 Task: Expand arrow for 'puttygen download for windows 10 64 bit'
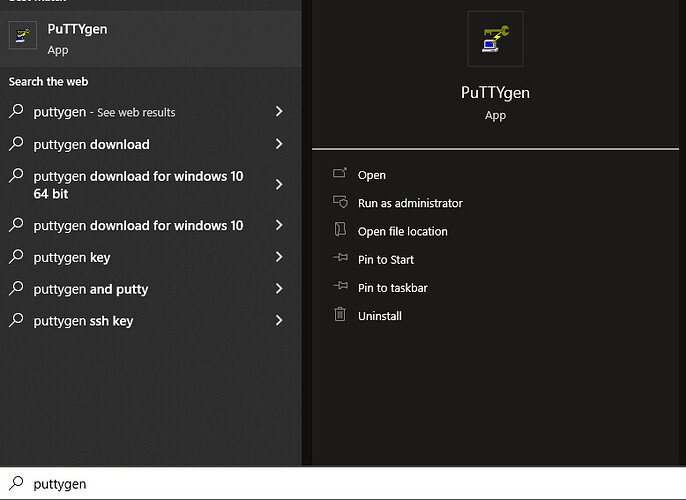(279, 184)
